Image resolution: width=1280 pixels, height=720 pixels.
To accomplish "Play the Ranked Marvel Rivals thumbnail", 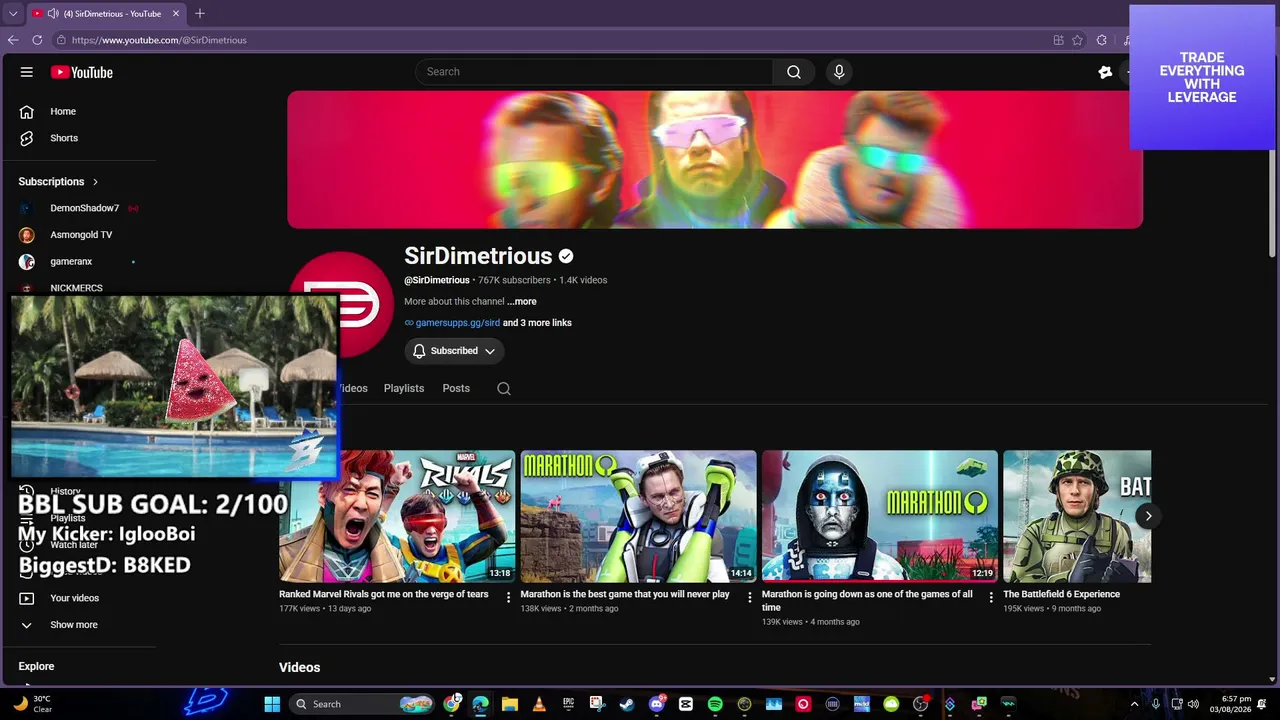I will click(x=397, y=516).
